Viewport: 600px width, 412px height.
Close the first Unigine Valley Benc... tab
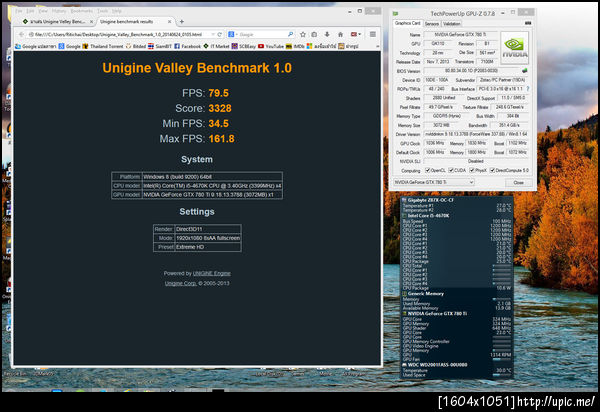91,22
